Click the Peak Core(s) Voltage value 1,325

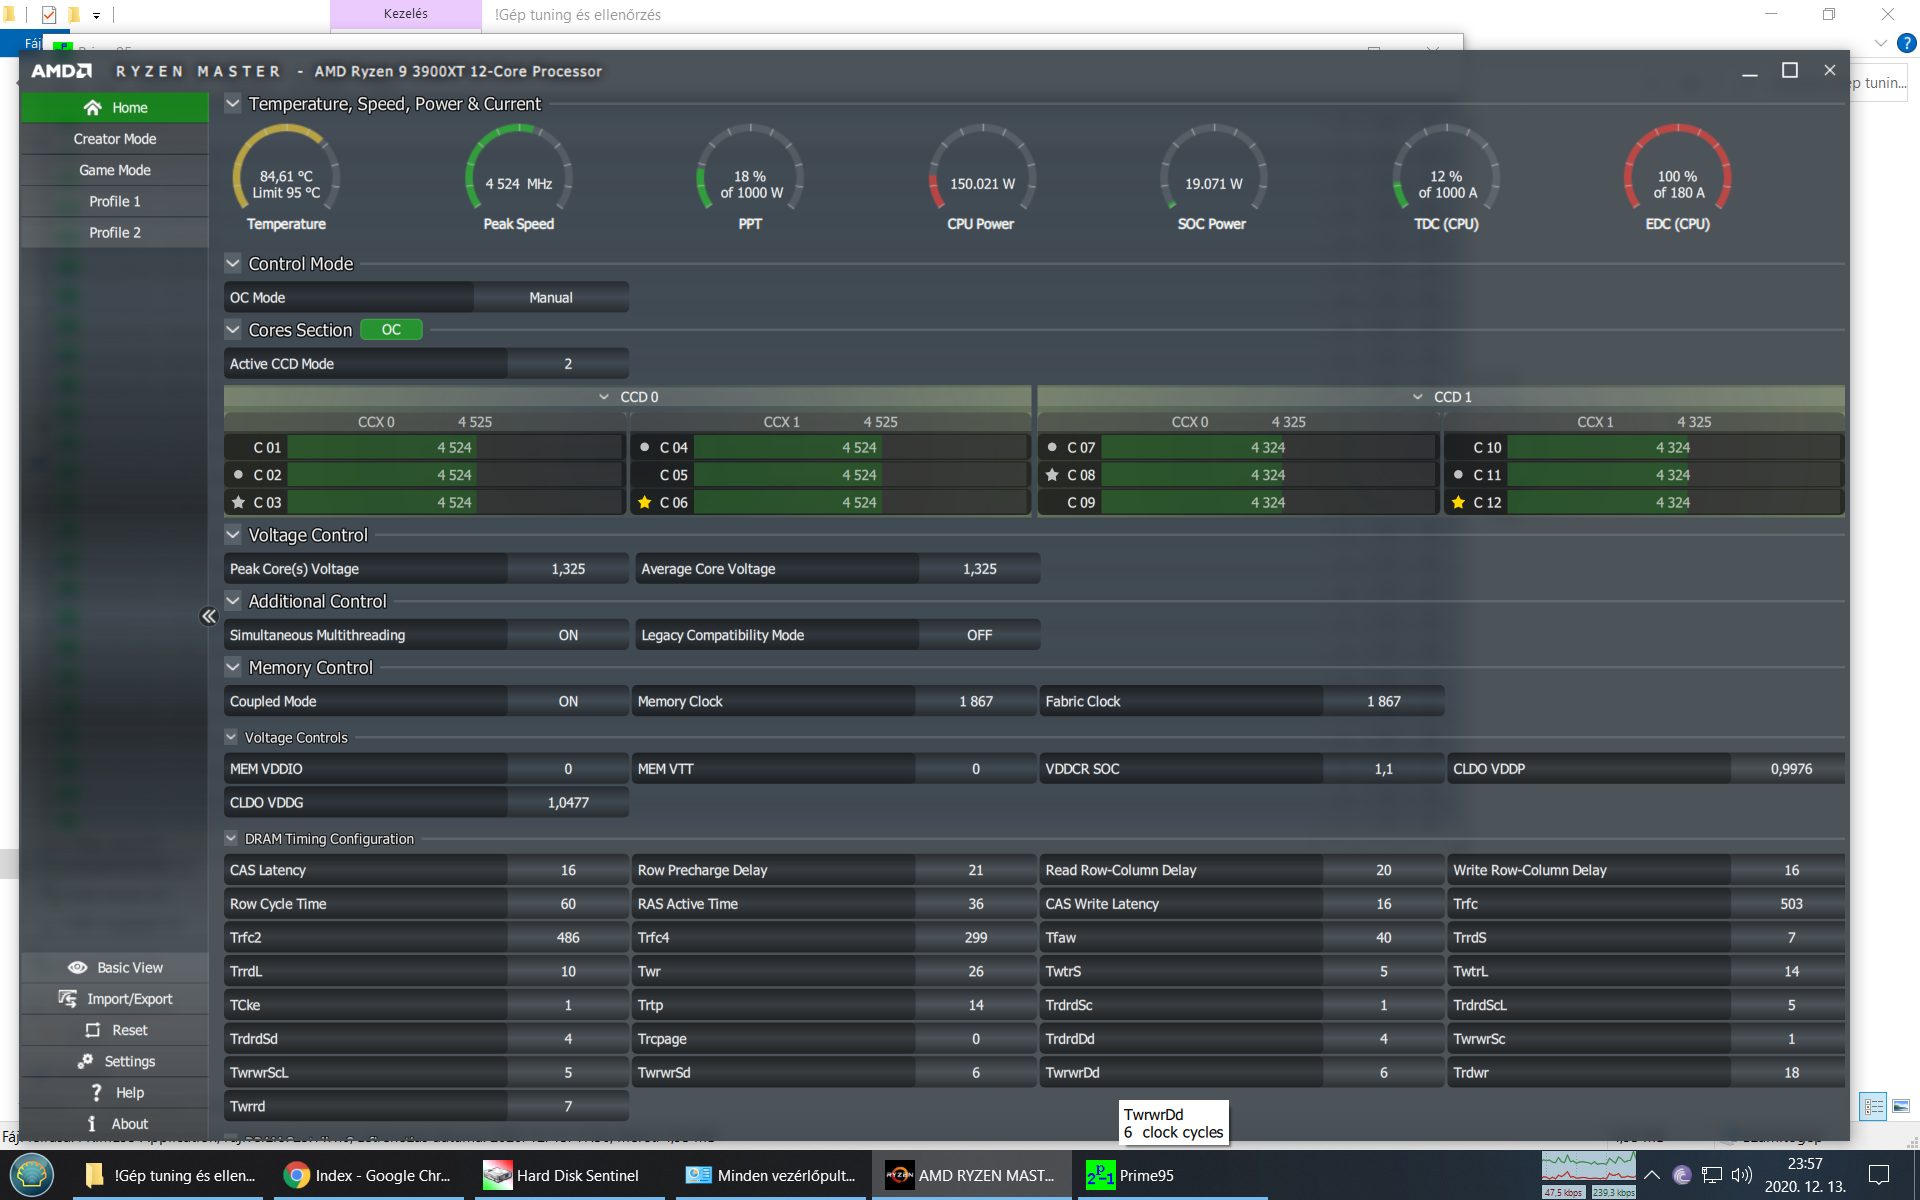(x=568, y=568)
